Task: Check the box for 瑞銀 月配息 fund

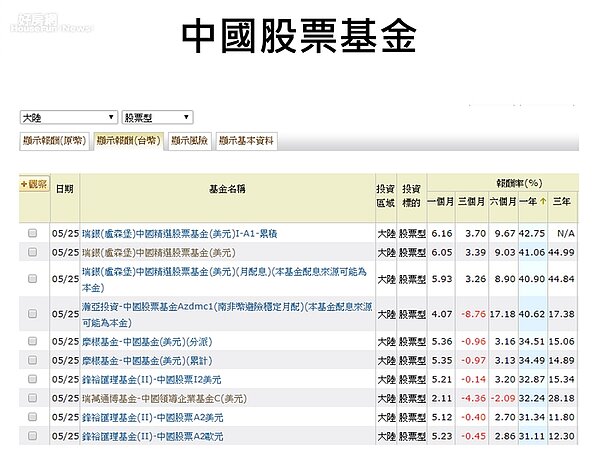Action: click(x=33, y=279)
